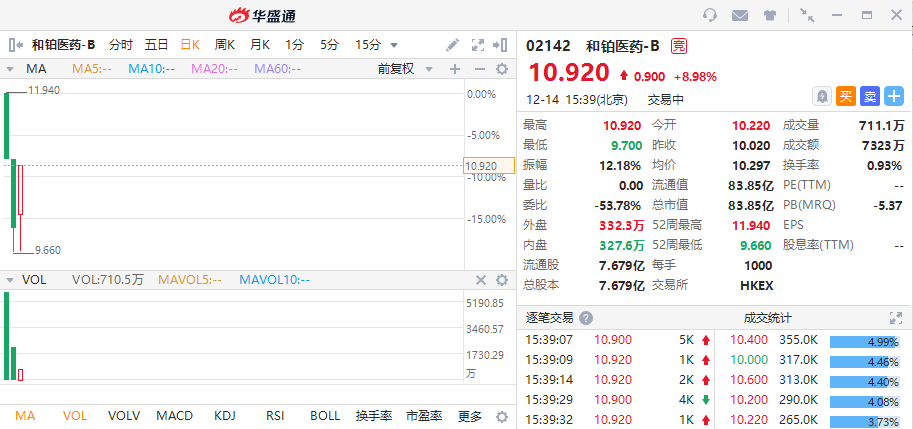Close the VOL indicator panel
The height and width of the screenshot is (429, 913).
[481, 280]
